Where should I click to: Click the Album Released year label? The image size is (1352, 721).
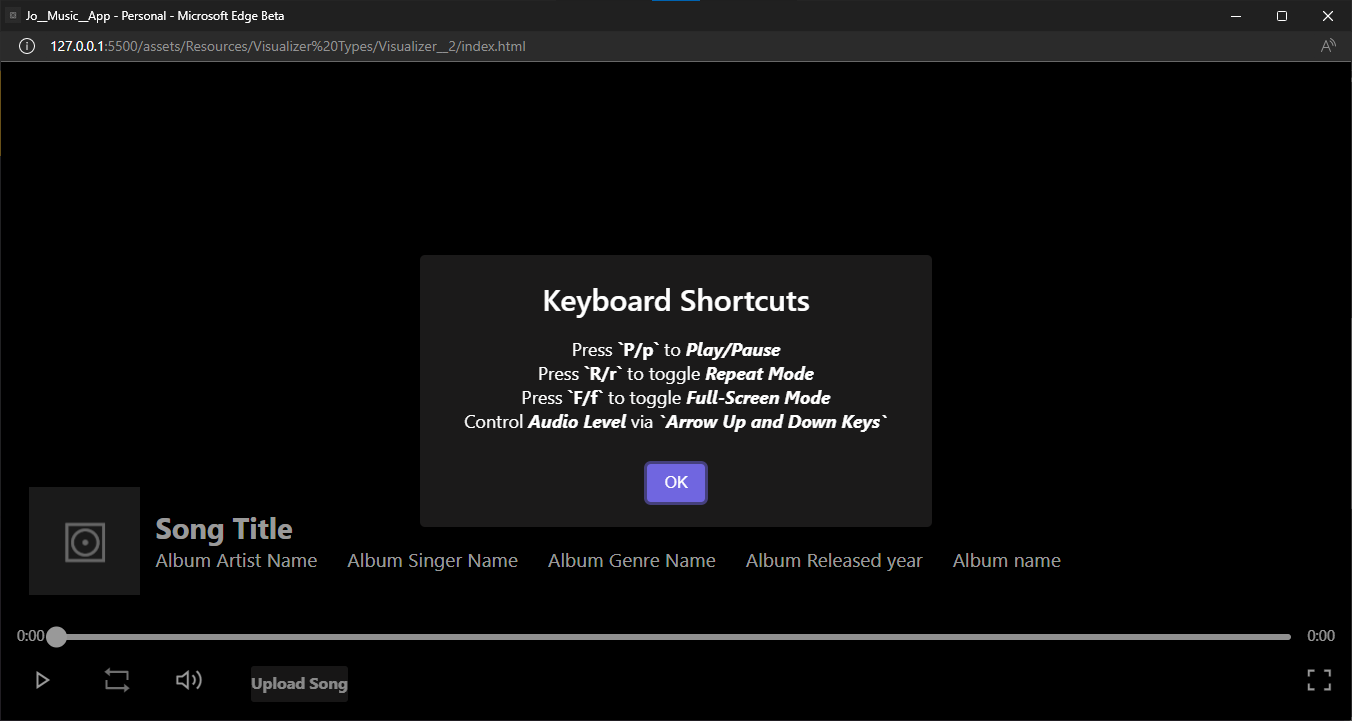pyautogui.click(x=834, y=560)
